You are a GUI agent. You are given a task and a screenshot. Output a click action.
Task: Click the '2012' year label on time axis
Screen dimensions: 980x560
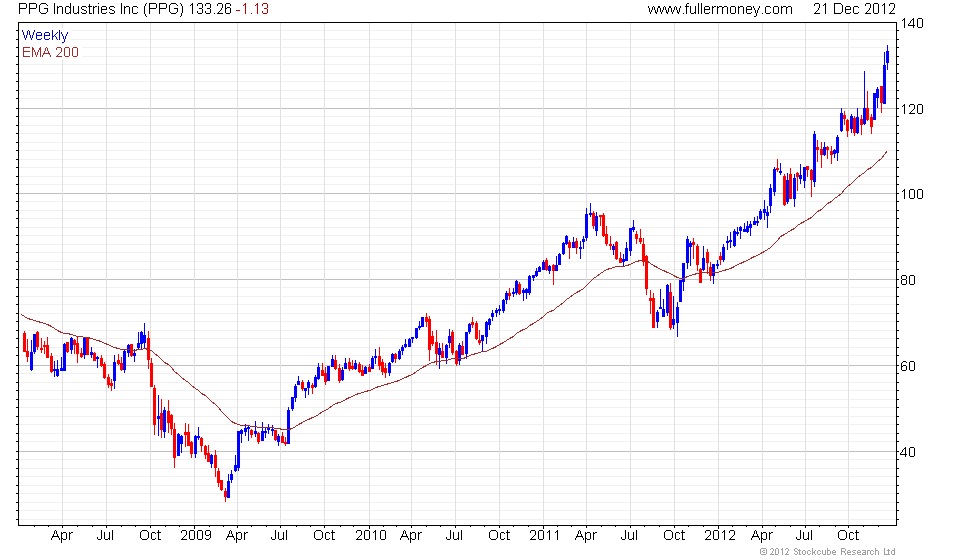[x=720, y=536]
